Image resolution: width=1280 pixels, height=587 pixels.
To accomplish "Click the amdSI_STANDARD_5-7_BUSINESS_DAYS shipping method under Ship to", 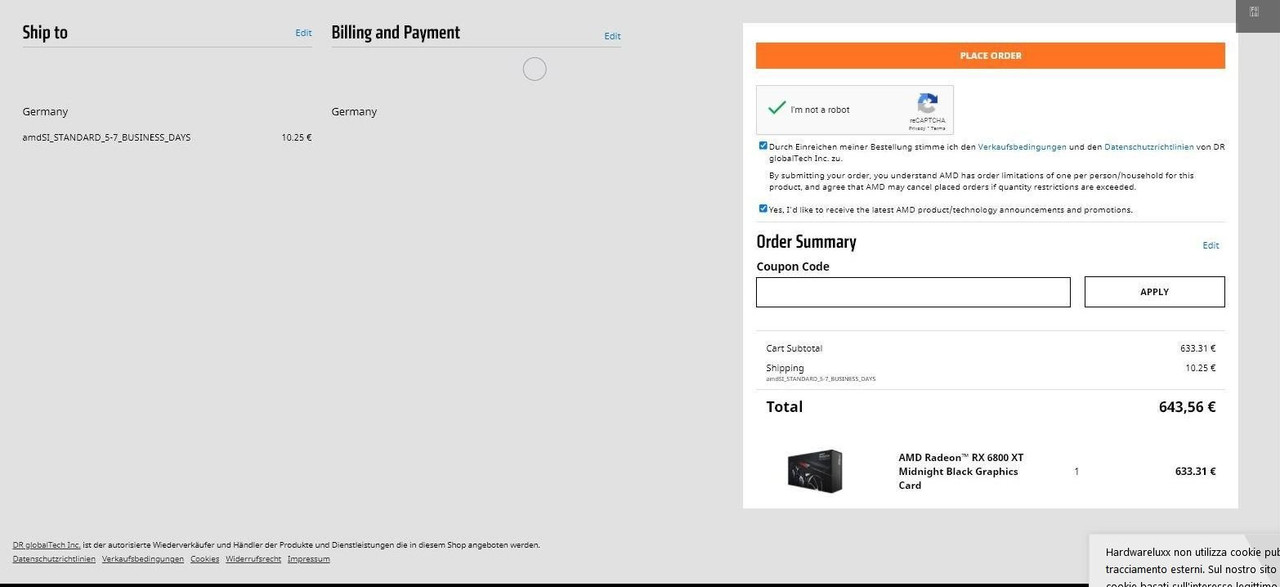I will (106, 138).
